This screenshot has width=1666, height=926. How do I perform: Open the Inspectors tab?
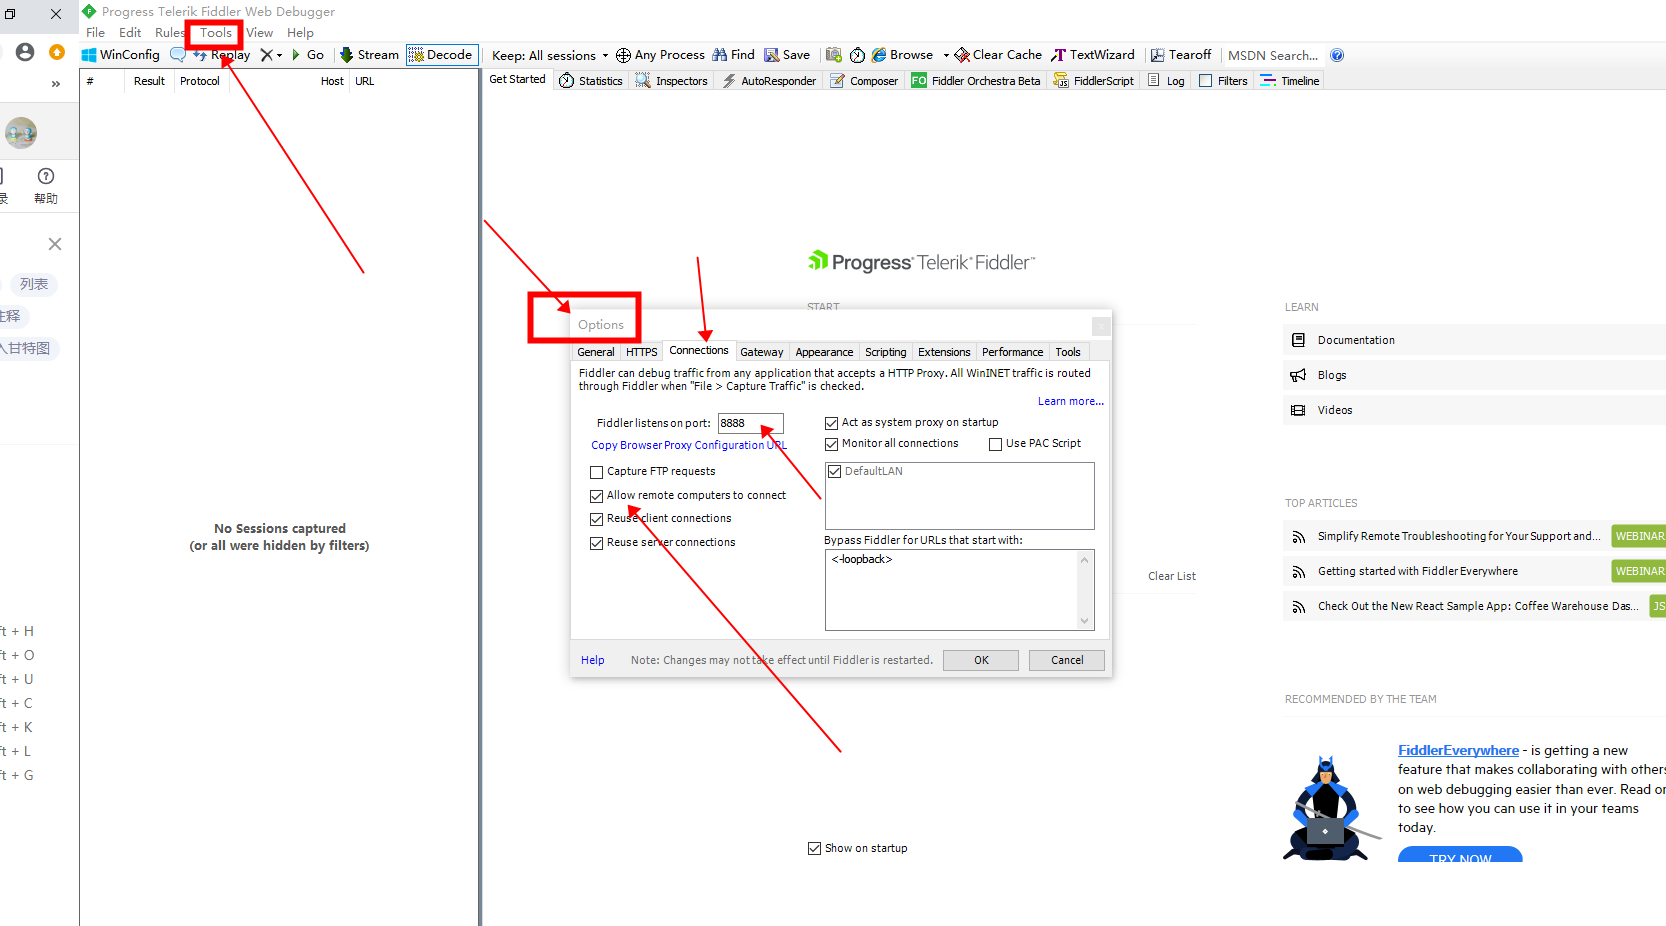671,81
